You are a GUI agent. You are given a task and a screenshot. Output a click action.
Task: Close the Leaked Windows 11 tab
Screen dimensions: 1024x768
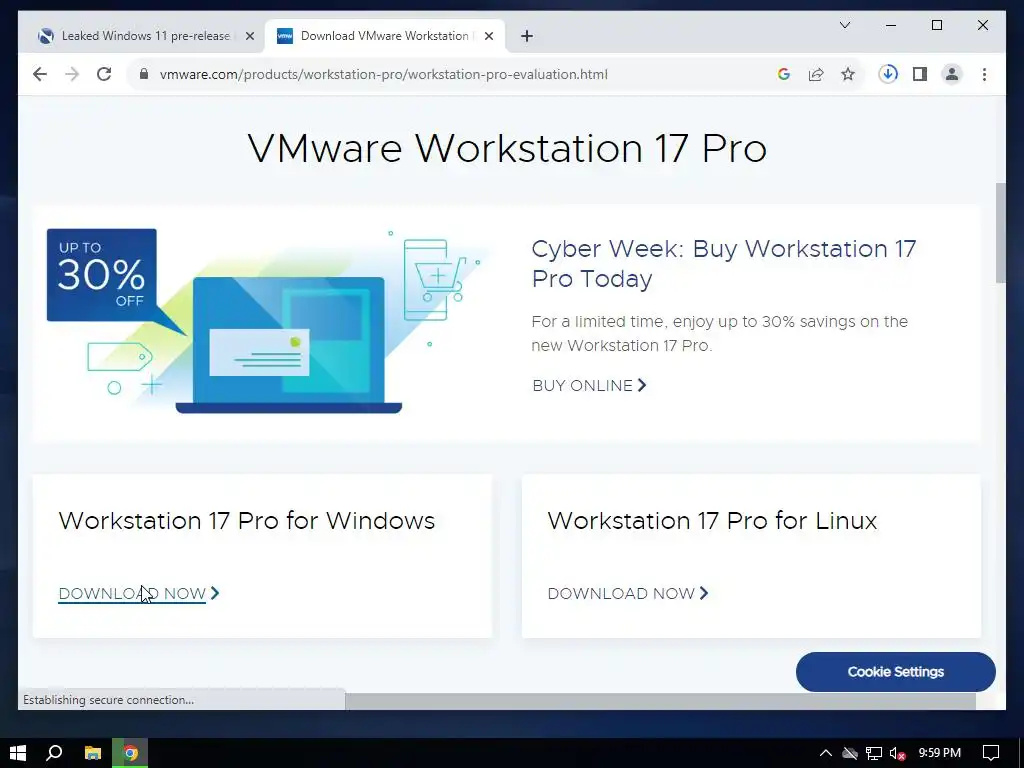click(x=249, y=36)
